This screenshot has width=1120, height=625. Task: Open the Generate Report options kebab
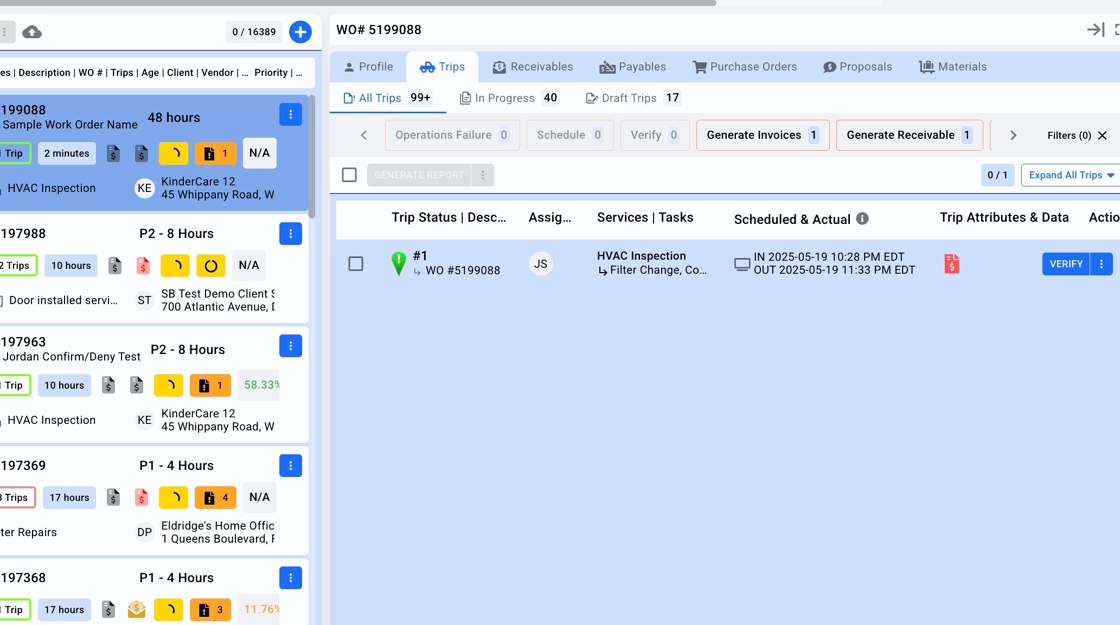pyautogui.click(x=483, y=175)
